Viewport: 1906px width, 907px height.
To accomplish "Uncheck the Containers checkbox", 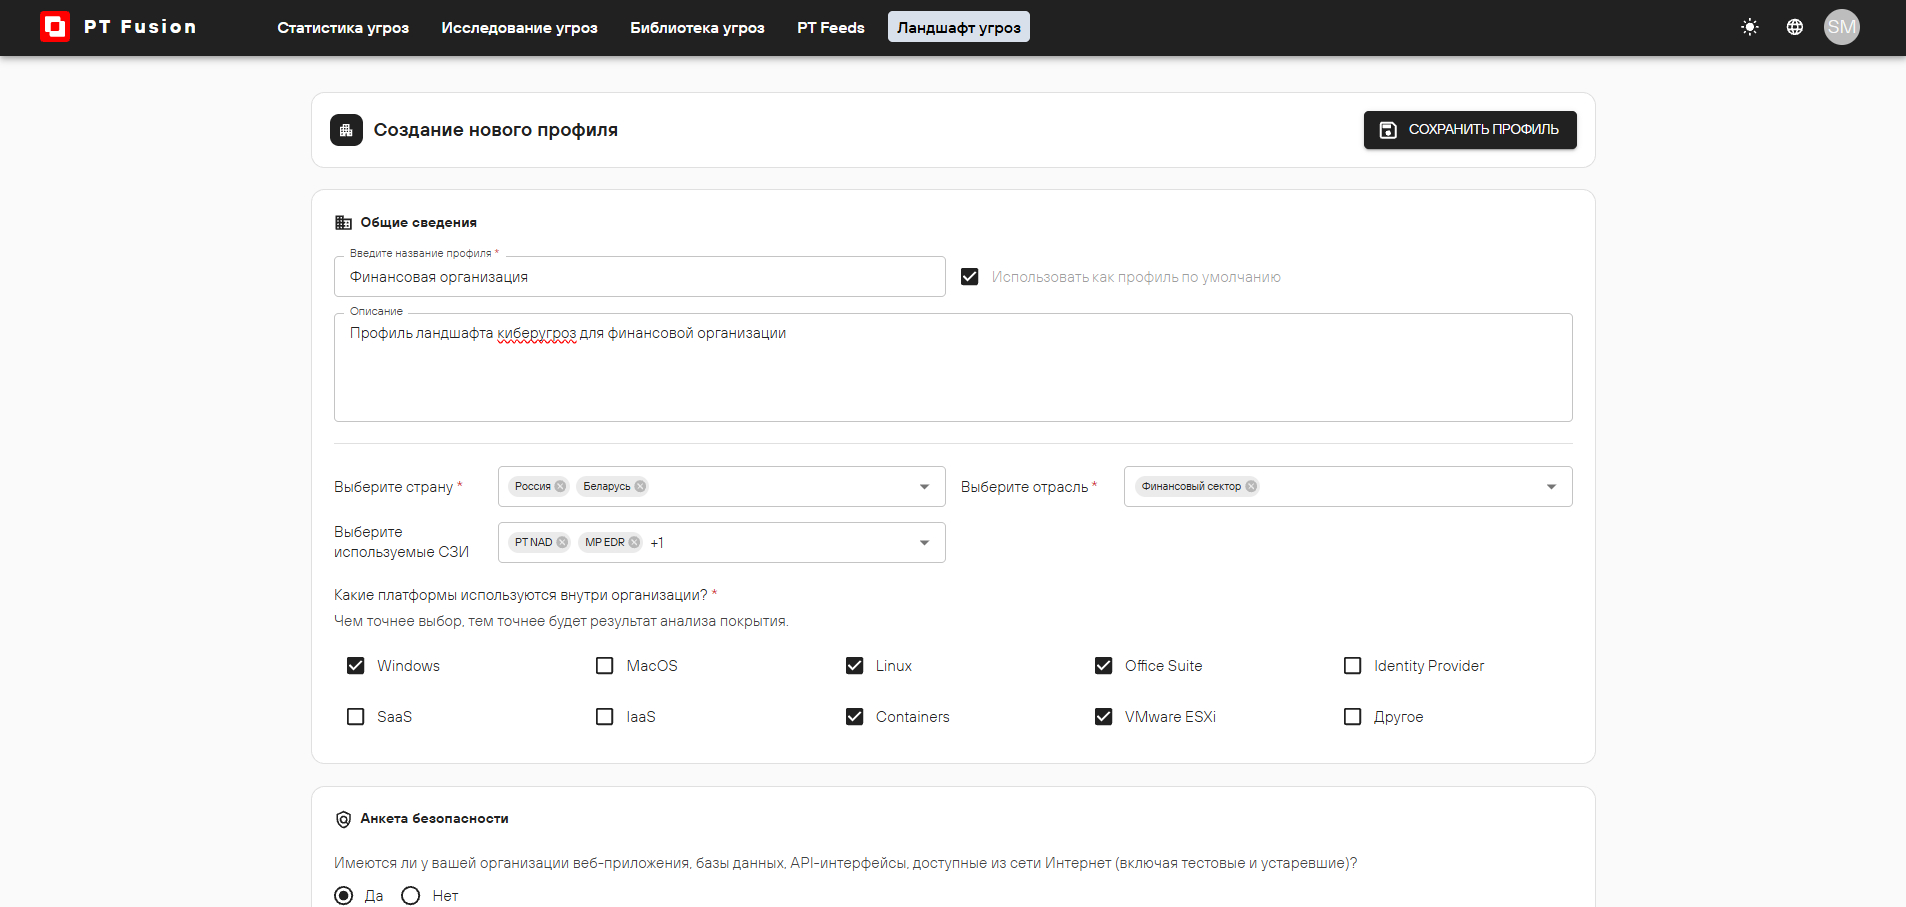I will tap(854, 717).
